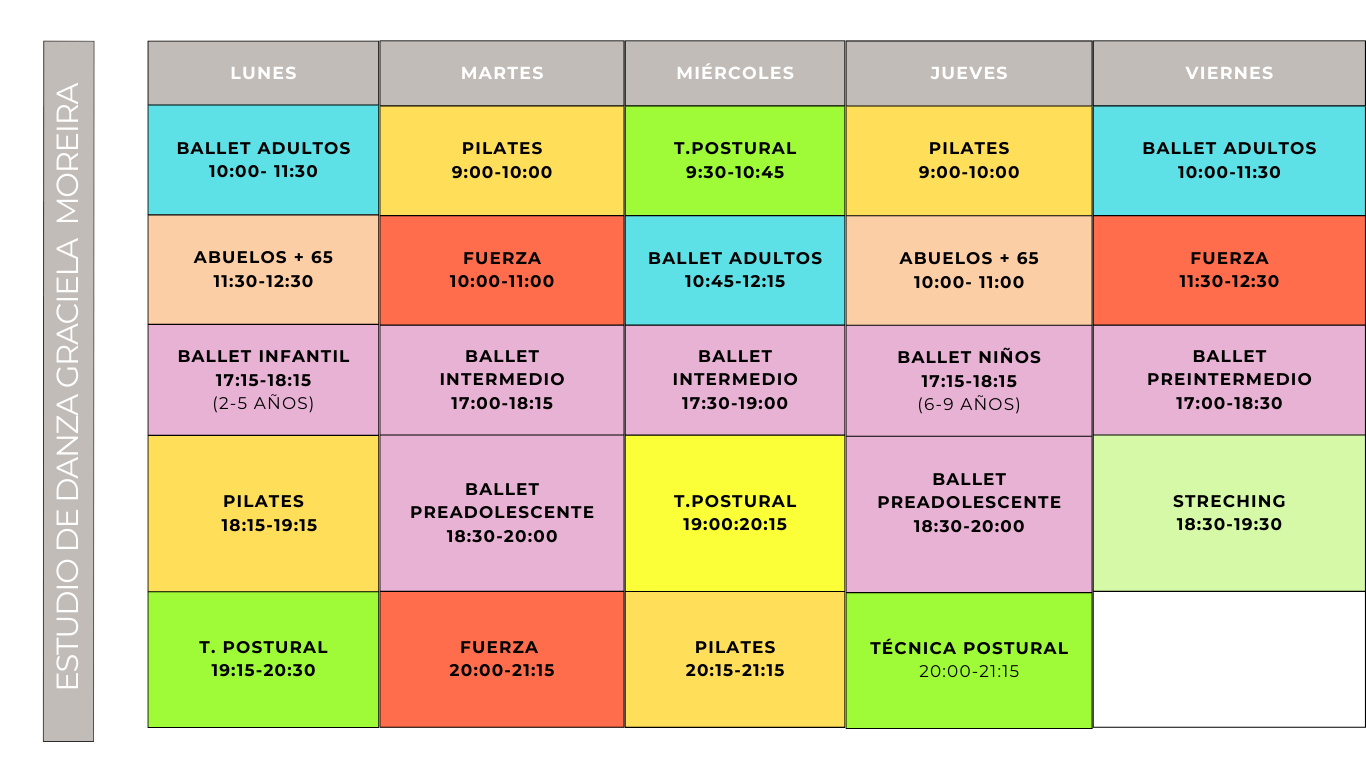This screenshot has width=1366, height=768.
Task: Select the T.Postural 9:30-10:45 Wednesday class
Action: point(735,160)
